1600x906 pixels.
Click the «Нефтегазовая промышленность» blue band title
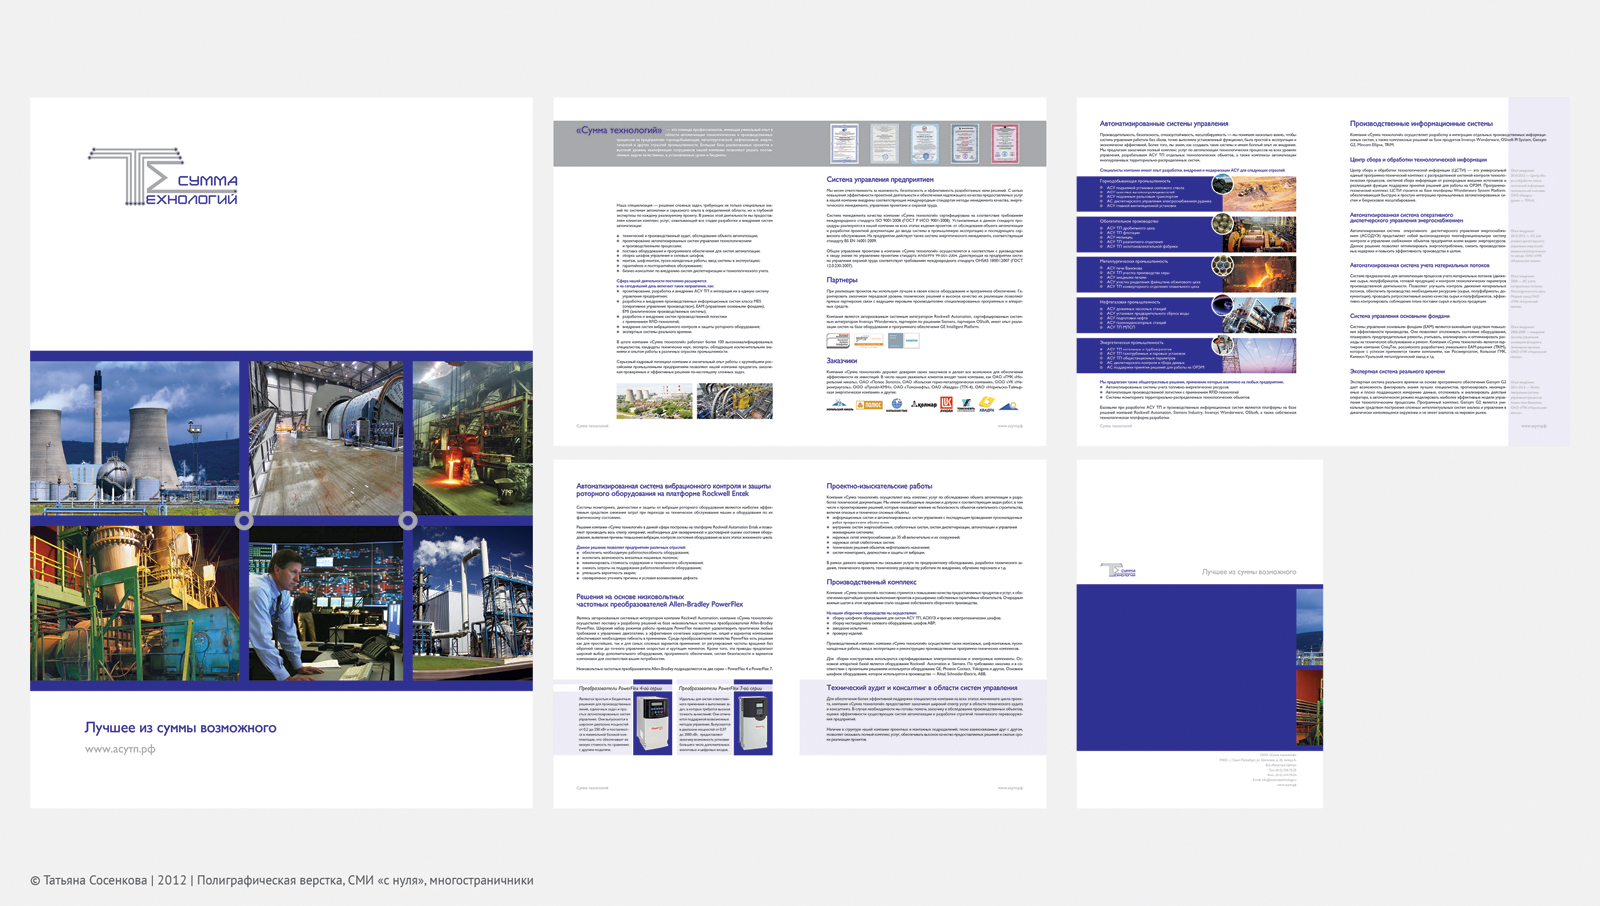1130,301
